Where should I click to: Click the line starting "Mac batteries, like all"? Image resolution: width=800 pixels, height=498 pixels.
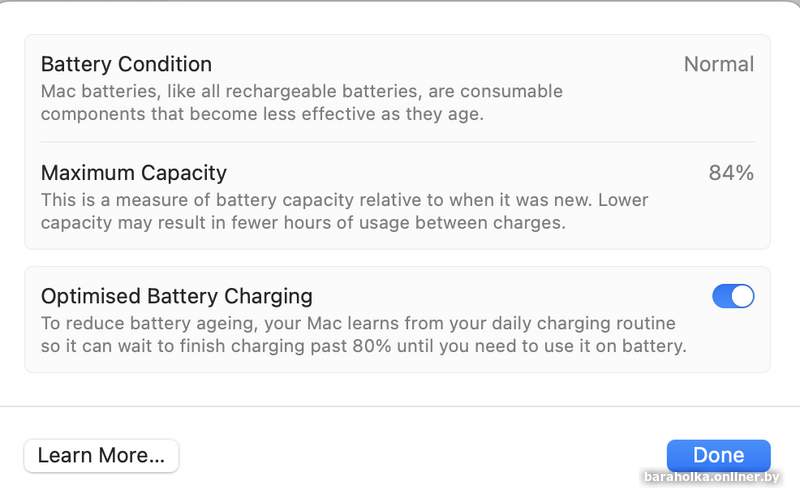coord(301,92)
